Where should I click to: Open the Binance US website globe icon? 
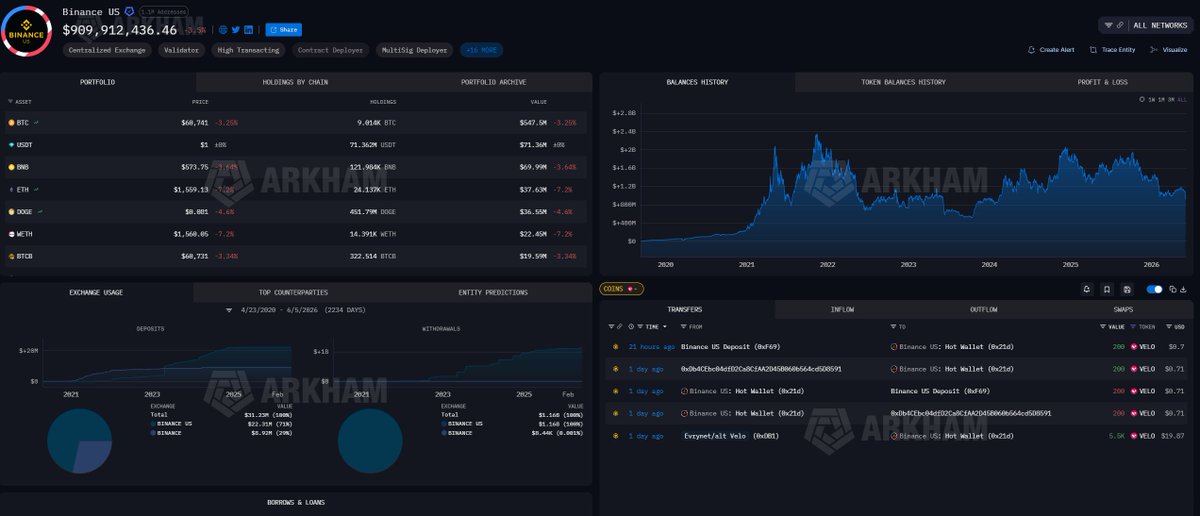[223, 30]
